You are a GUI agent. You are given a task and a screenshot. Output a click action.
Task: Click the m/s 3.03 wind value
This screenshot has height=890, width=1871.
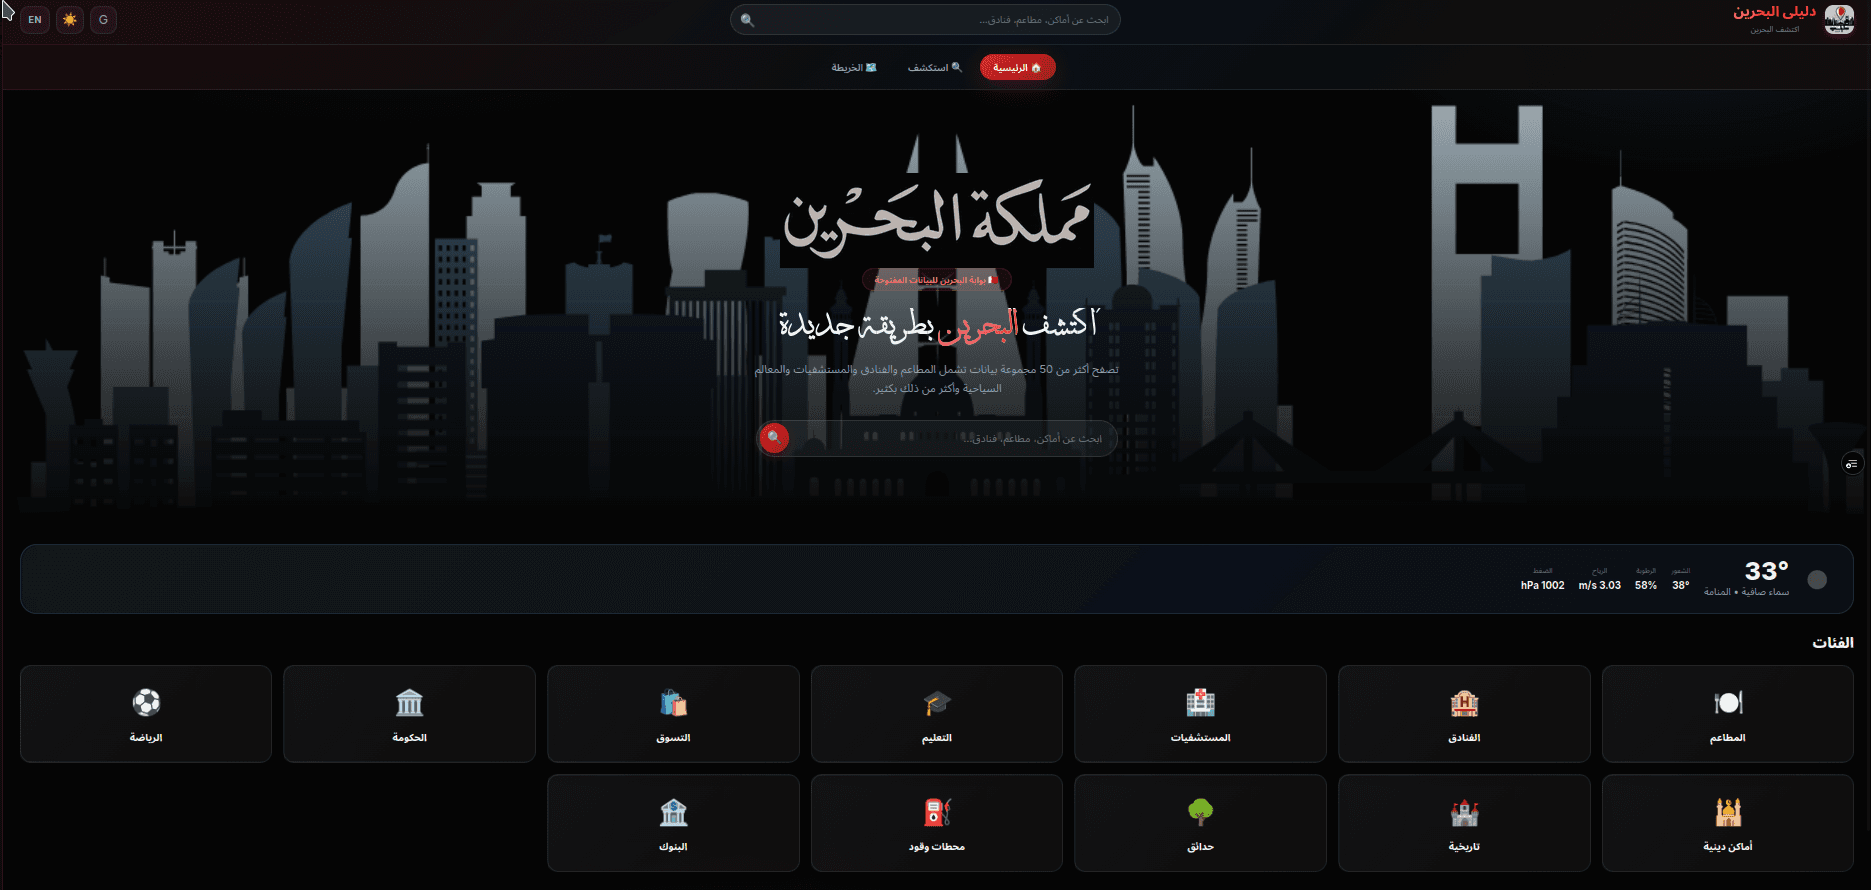1600,586
